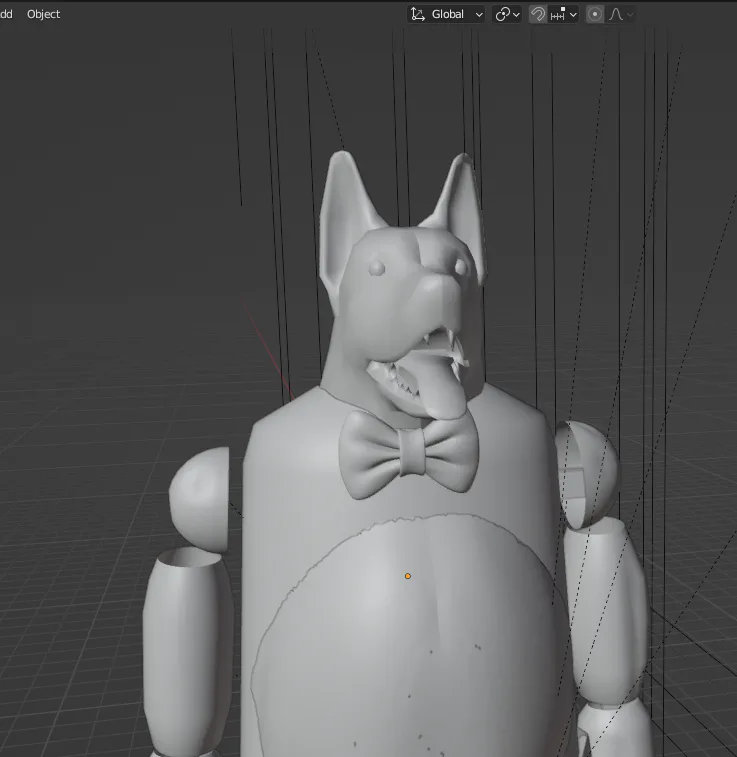The width and height of the screenshot is (737, 757).
Task: Open the proportional editing falloff dropdown
Action: (x=621, y=14)
